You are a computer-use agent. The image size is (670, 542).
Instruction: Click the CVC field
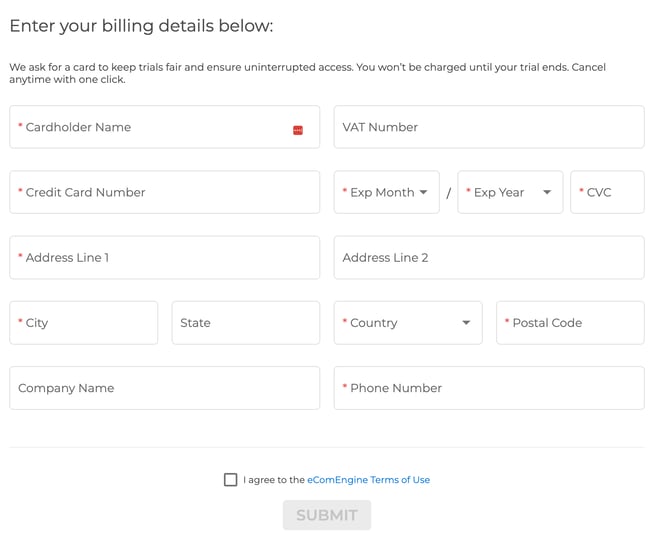(x=607, y=192)
